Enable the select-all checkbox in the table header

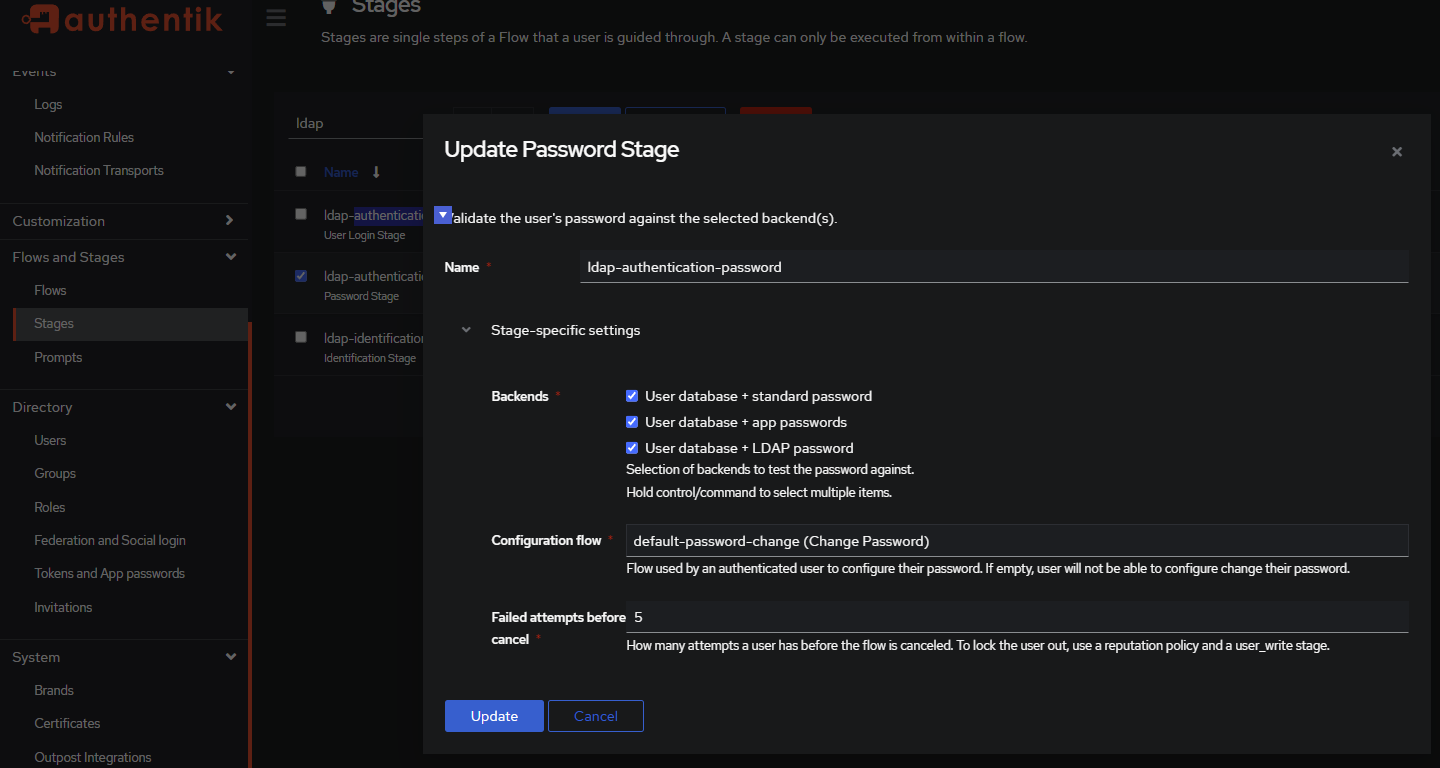(300, 171)
